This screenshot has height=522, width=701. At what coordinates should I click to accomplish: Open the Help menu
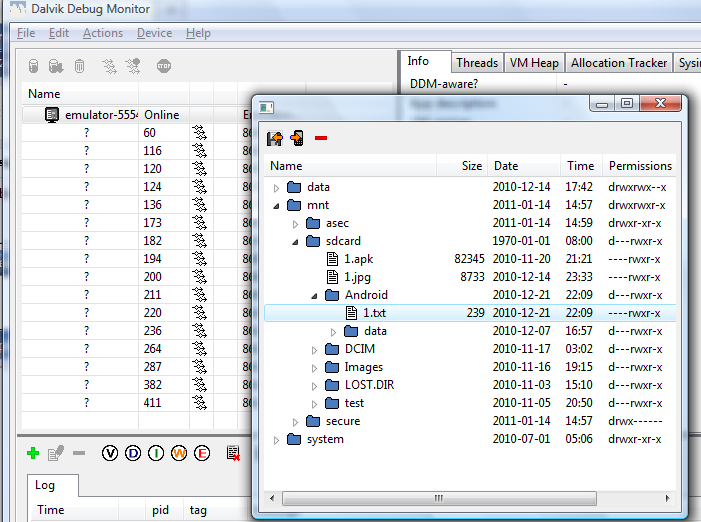(198, 33)
